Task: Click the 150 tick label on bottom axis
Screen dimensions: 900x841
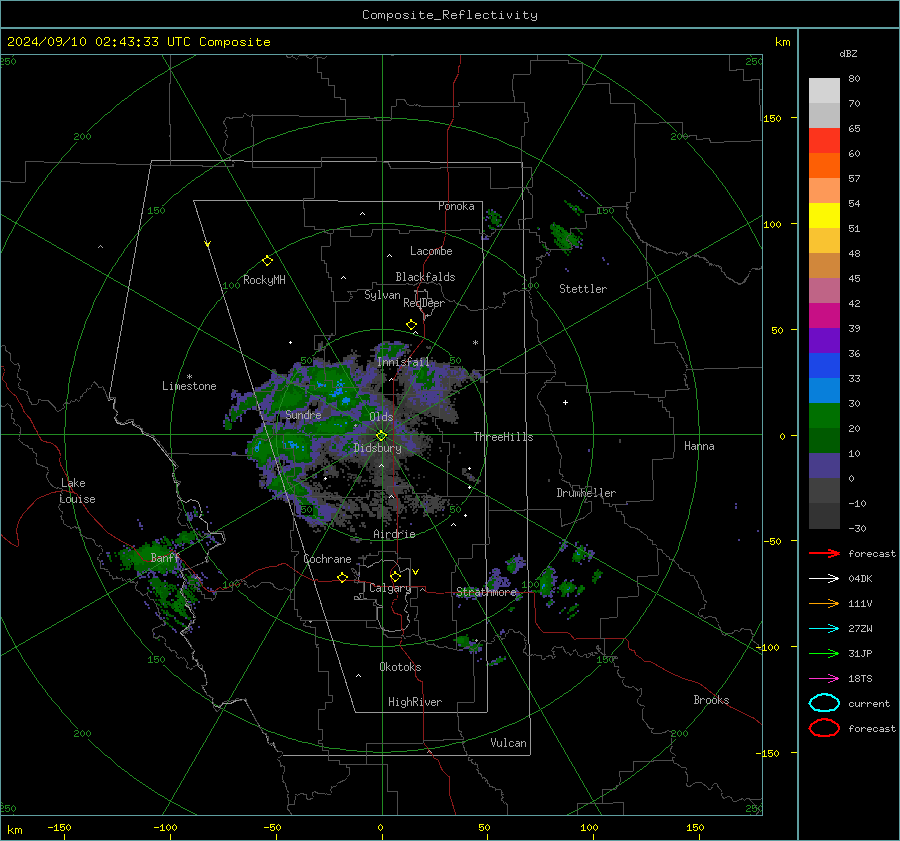Action: click(695, 827)
